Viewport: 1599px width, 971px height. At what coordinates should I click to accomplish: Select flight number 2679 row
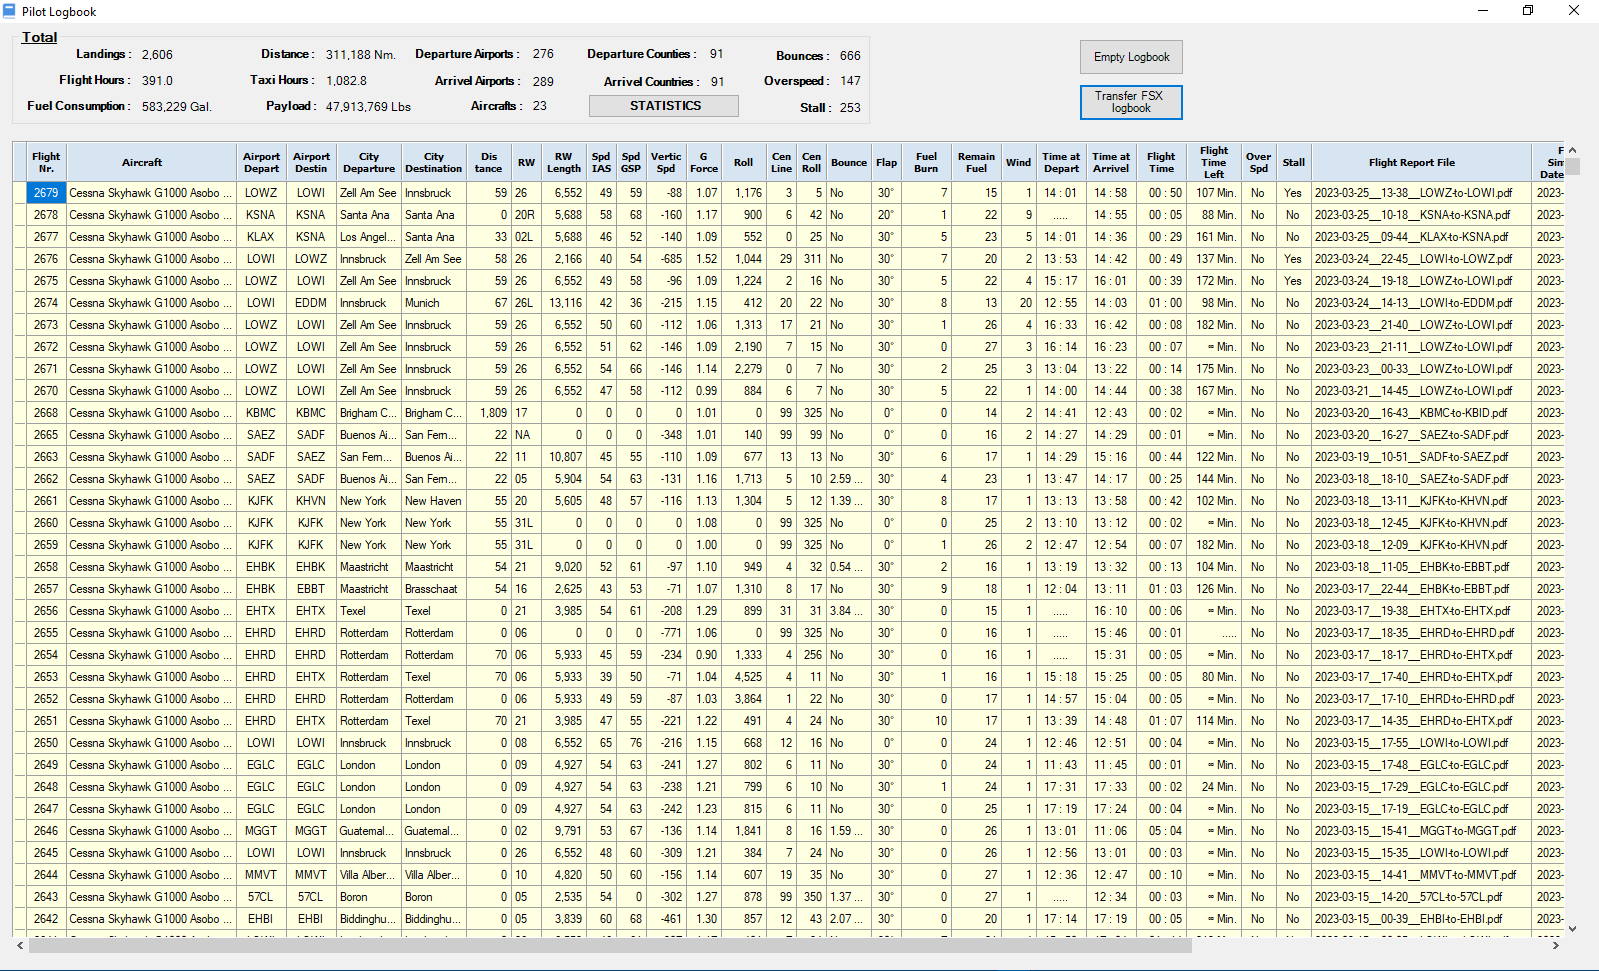tap(46, 193)
